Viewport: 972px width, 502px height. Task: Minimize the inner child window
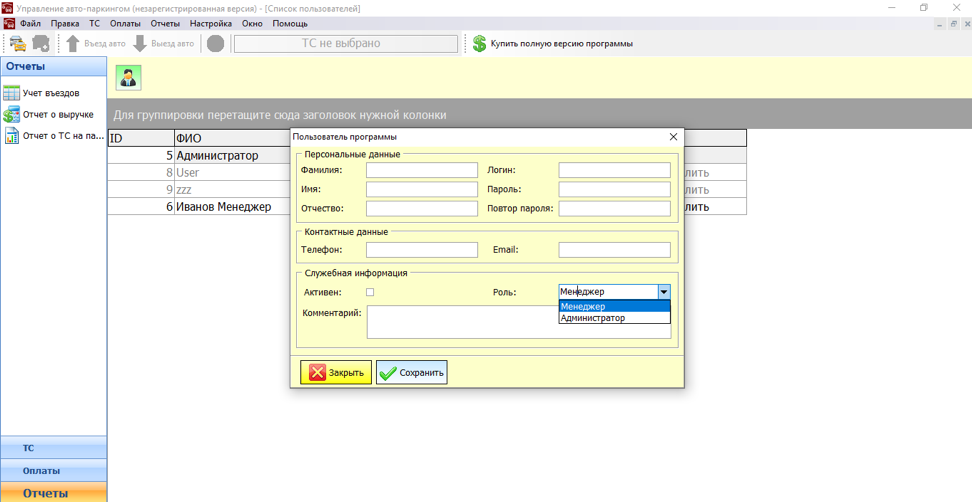(941, 24)
